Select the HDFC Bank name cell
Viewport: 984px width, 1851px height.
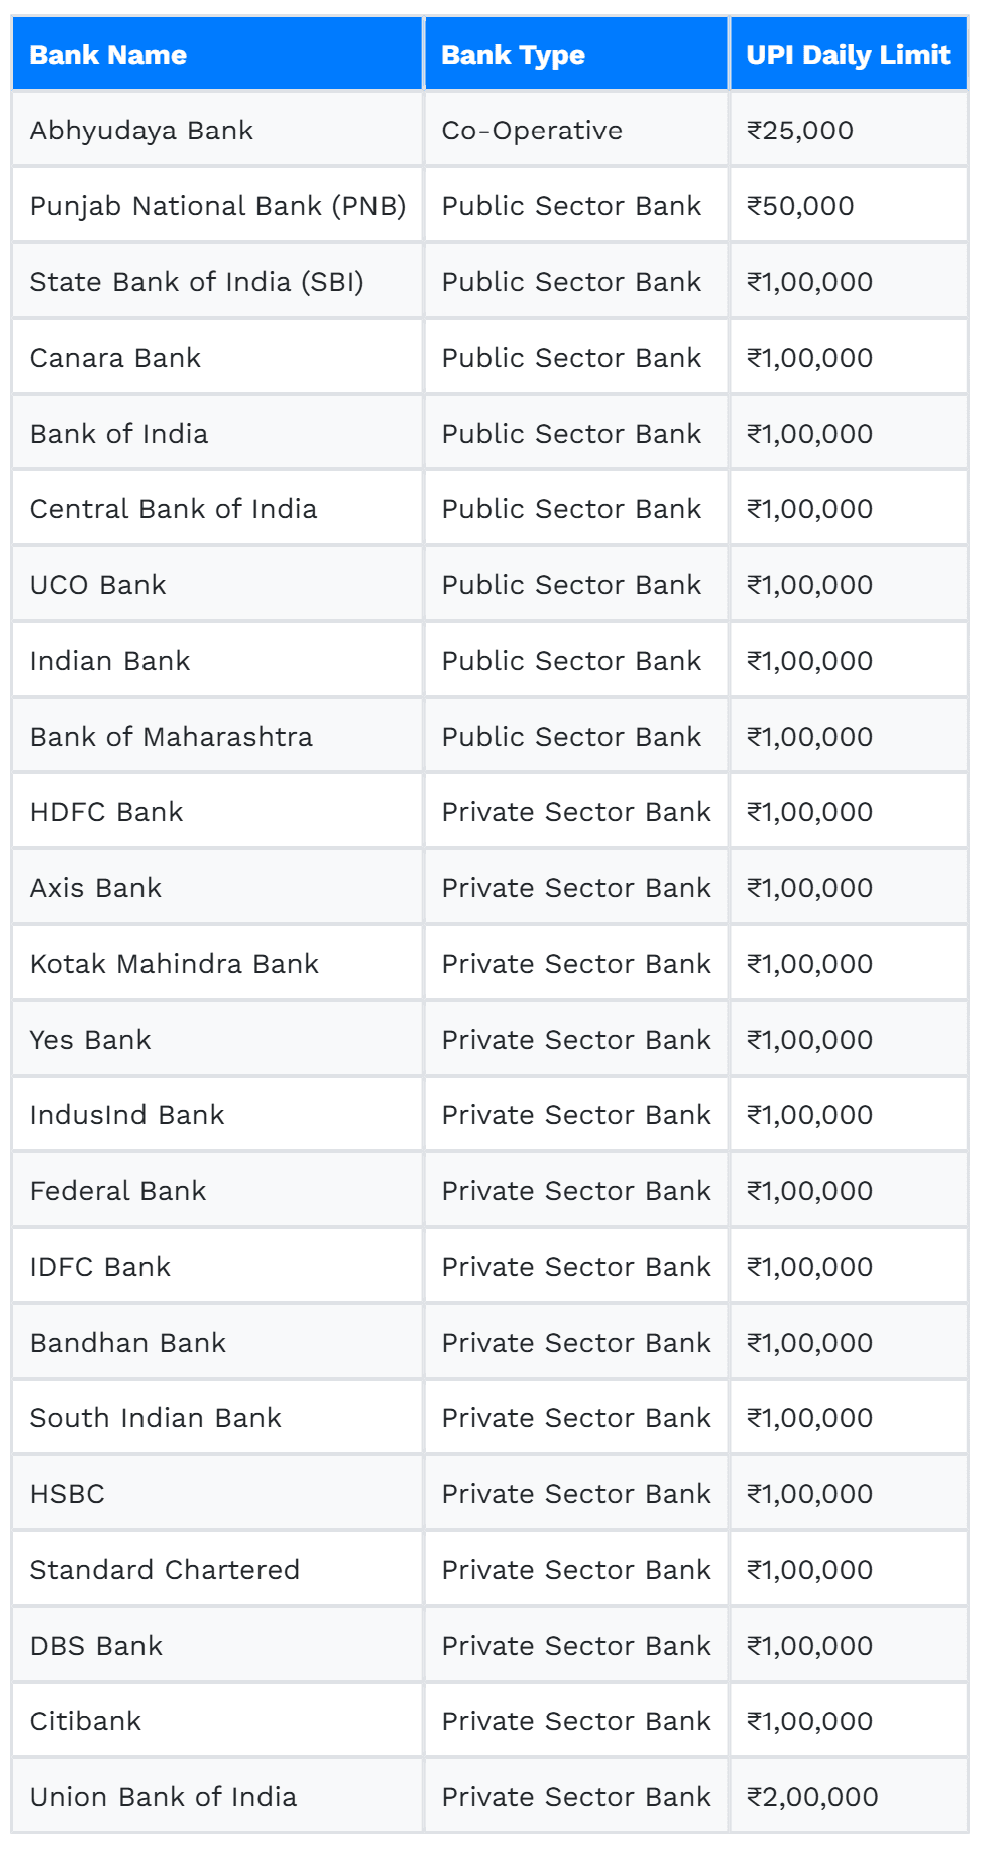coord(218,812)
